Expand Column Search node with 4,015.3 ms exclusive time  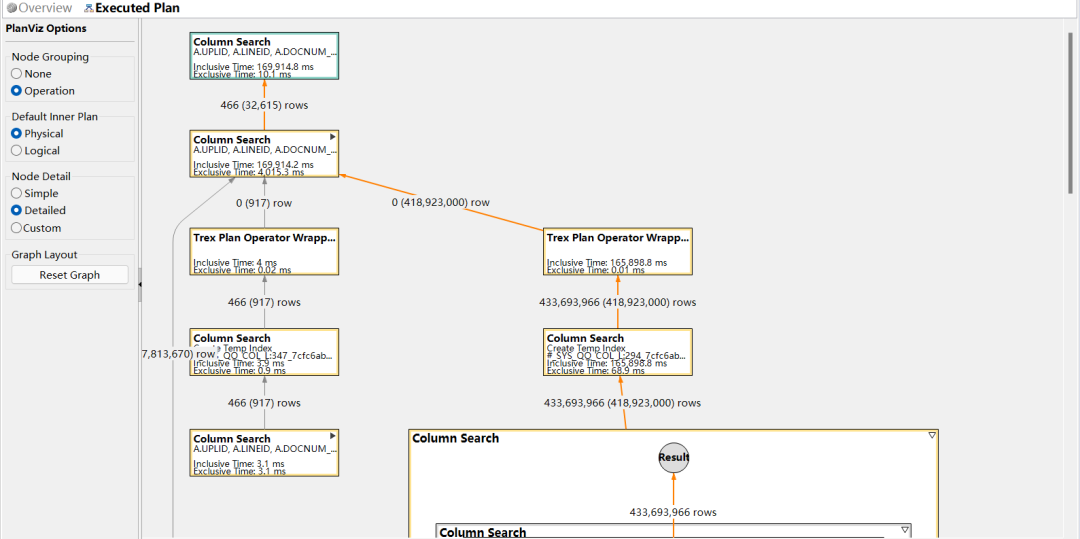(x=333, y=137)
